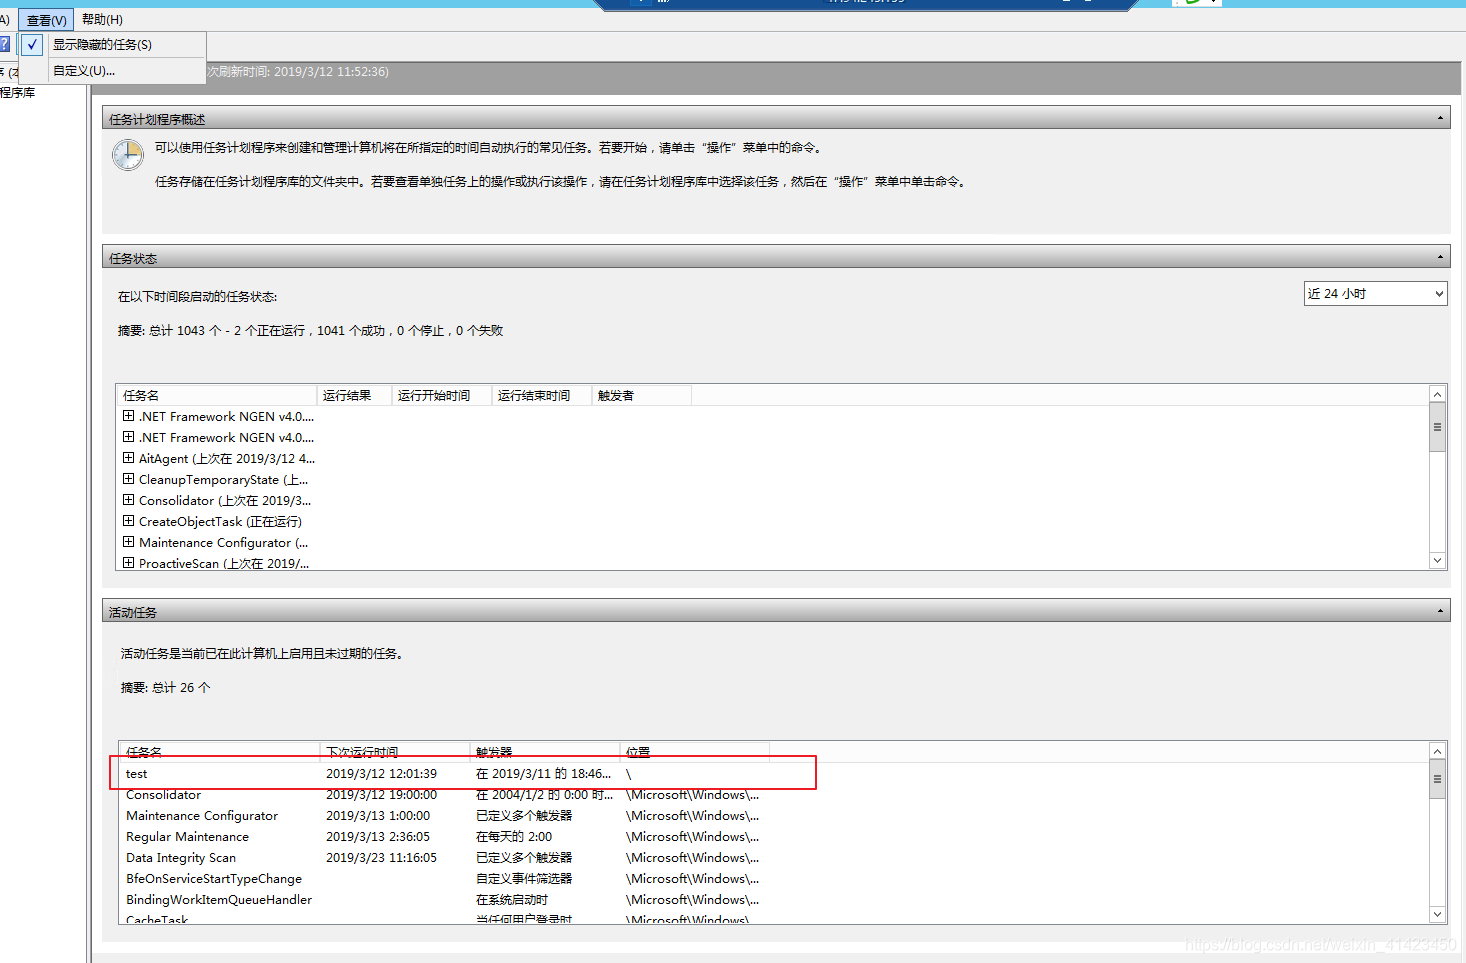Sort by 任务名 column in task status
1466x963 pixels.
pos(217,395)
